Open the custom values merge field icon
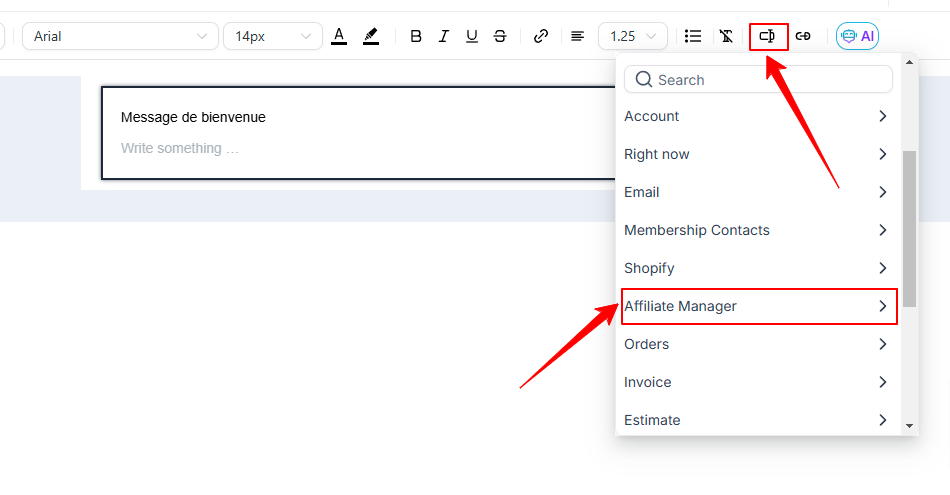This screenshot has width=950, height=495. 768,36
